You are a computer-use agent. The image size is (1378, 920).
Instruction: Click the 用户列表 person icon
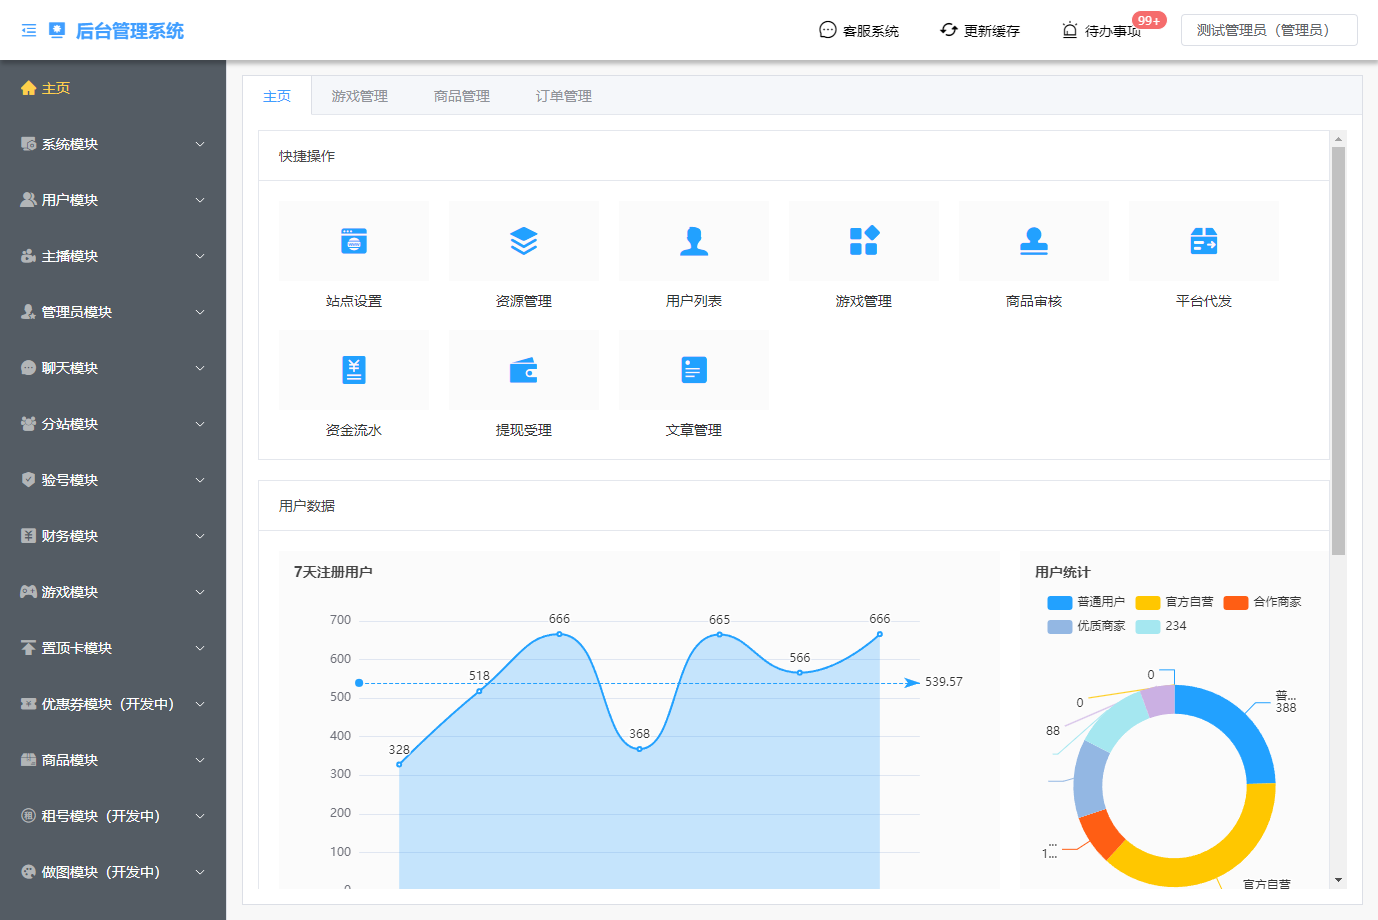pos(694,241)
